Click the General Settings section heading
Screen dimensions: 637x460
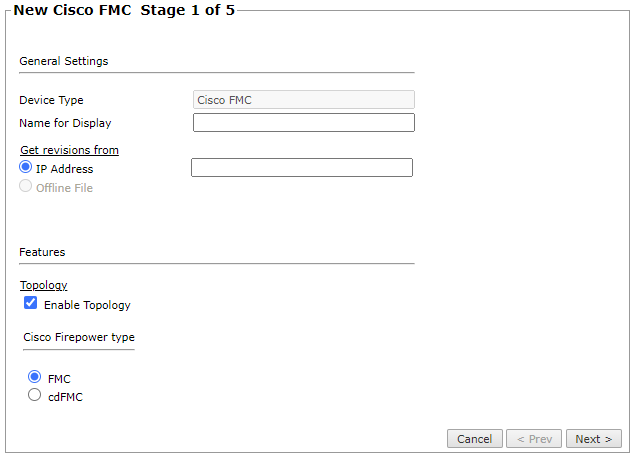point(64,61)
